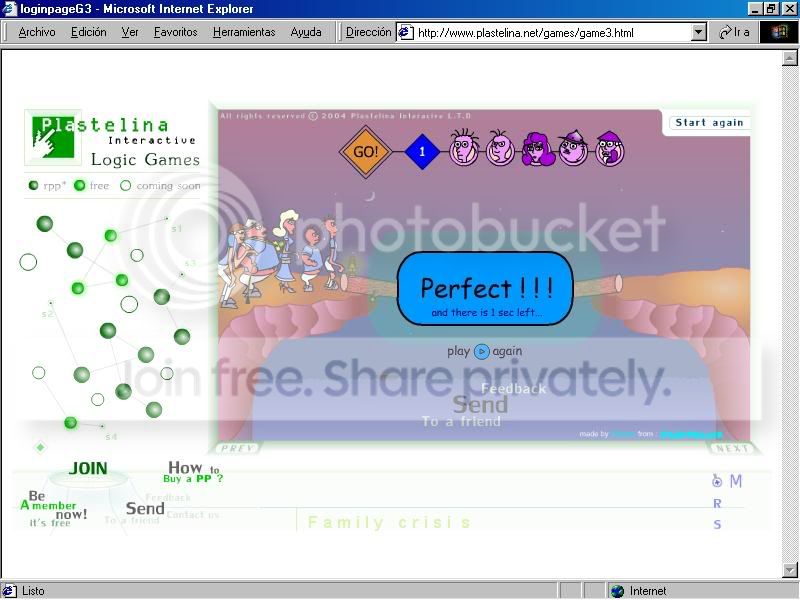Click the s1 node label
The width and height of the screenshot is (800, 600).
177,229
